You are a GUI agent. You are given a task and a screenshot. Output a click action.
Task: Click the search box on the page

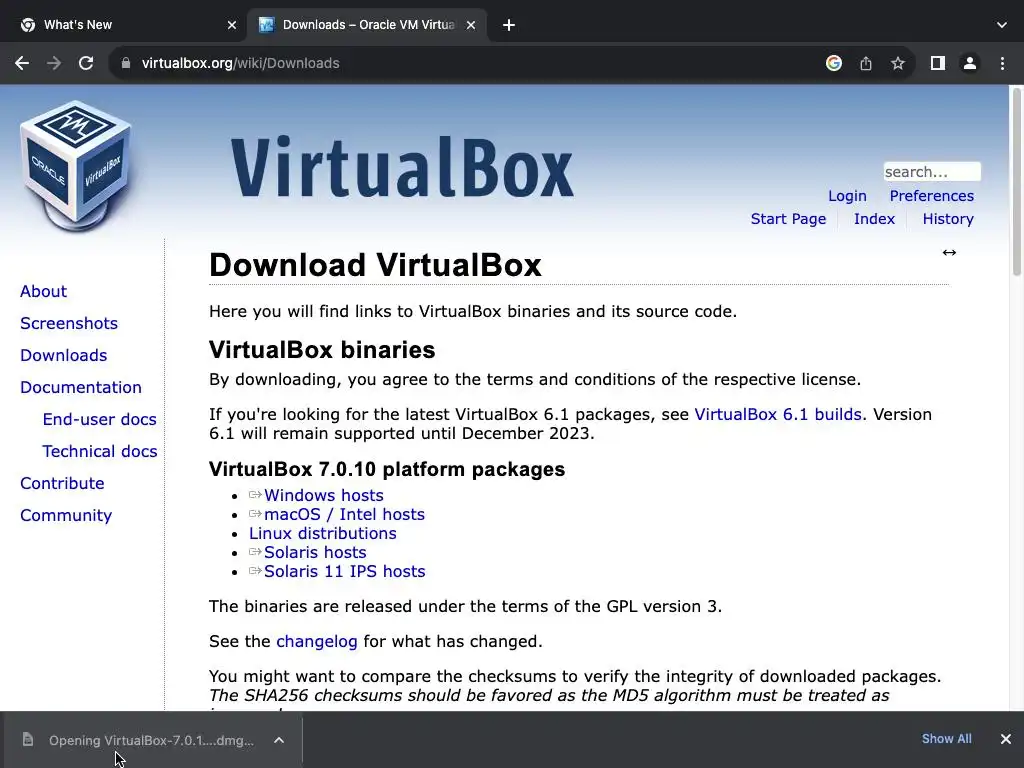coord(932,172)
